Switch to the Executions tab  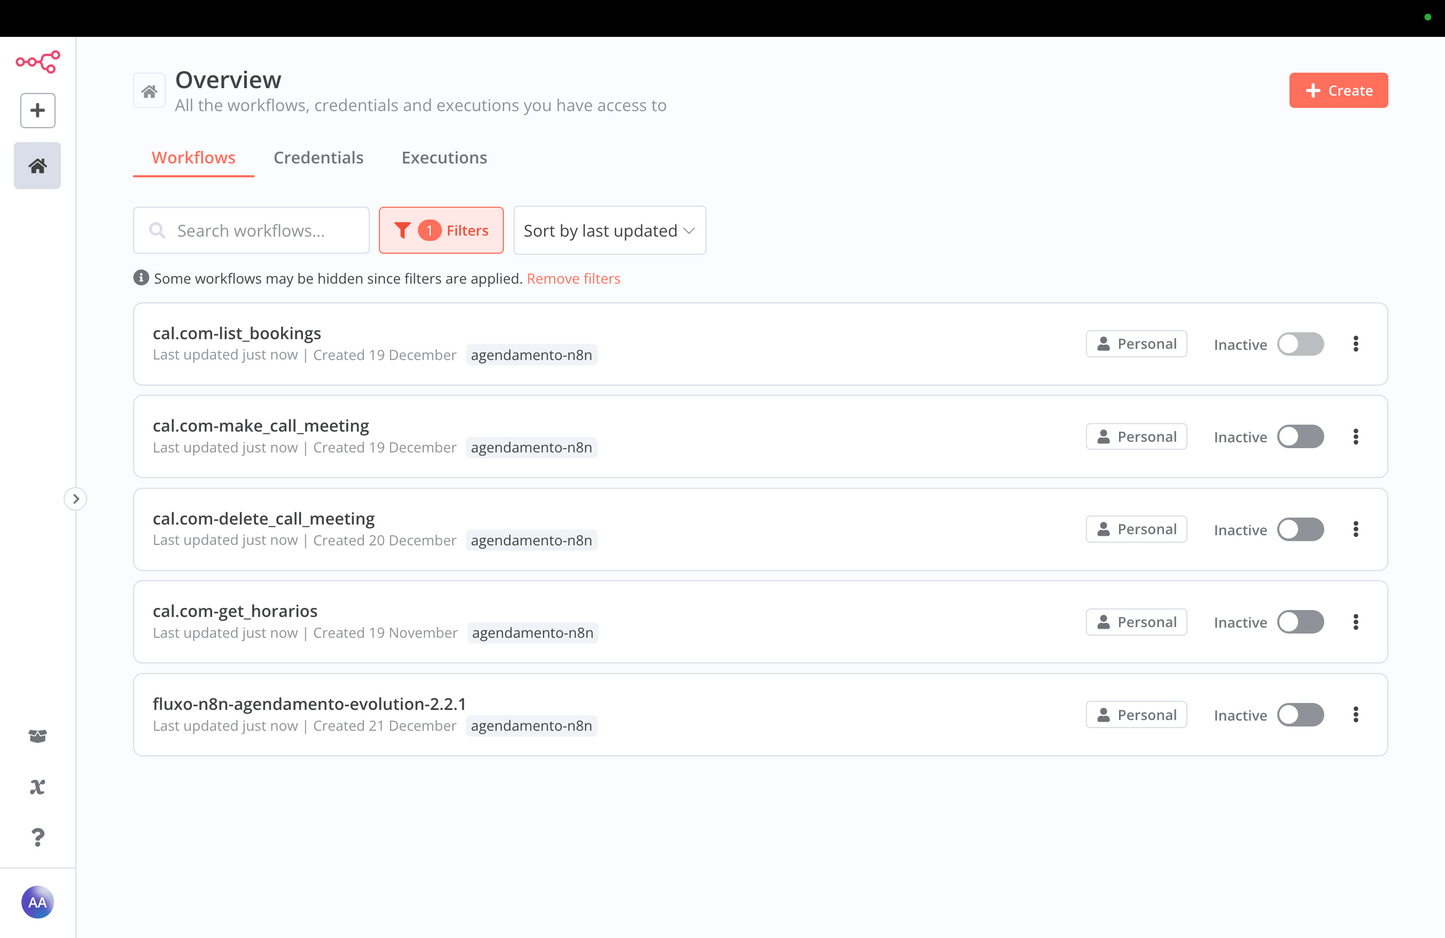(444, 158)
